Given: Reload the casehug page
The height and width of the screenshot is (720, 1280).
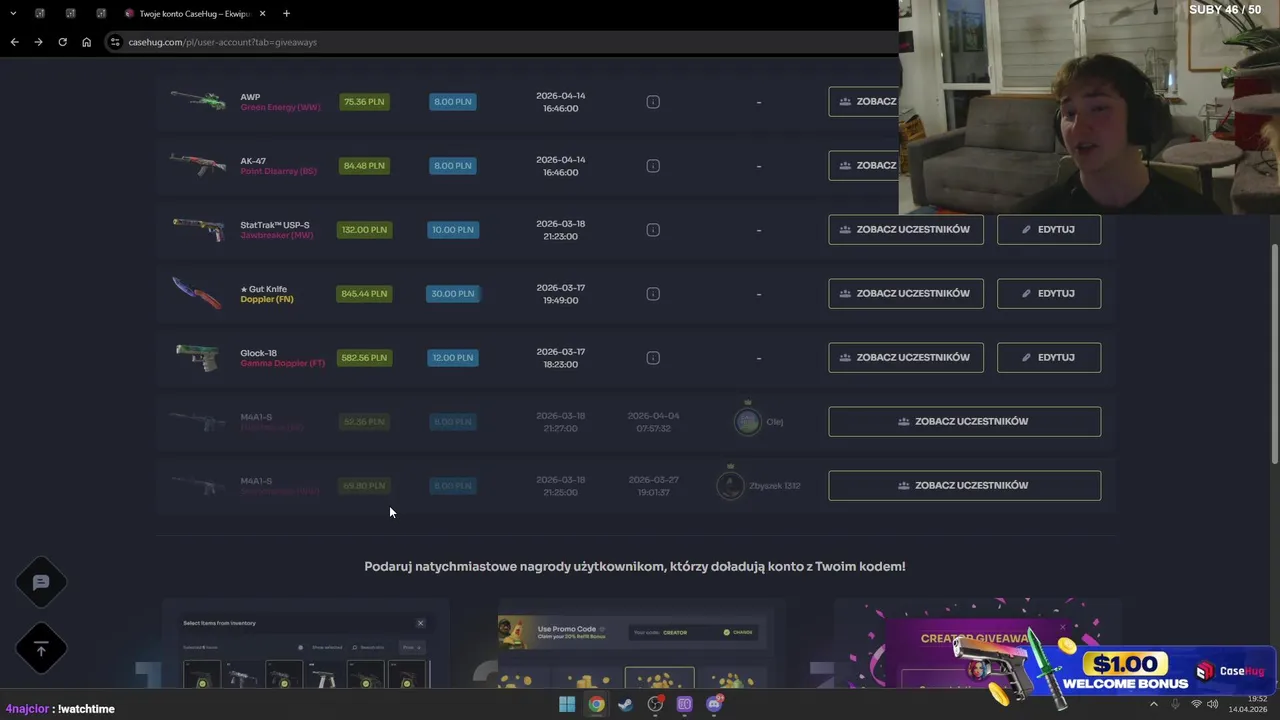Looking at the screenshot, I should (x=62, y=42).
